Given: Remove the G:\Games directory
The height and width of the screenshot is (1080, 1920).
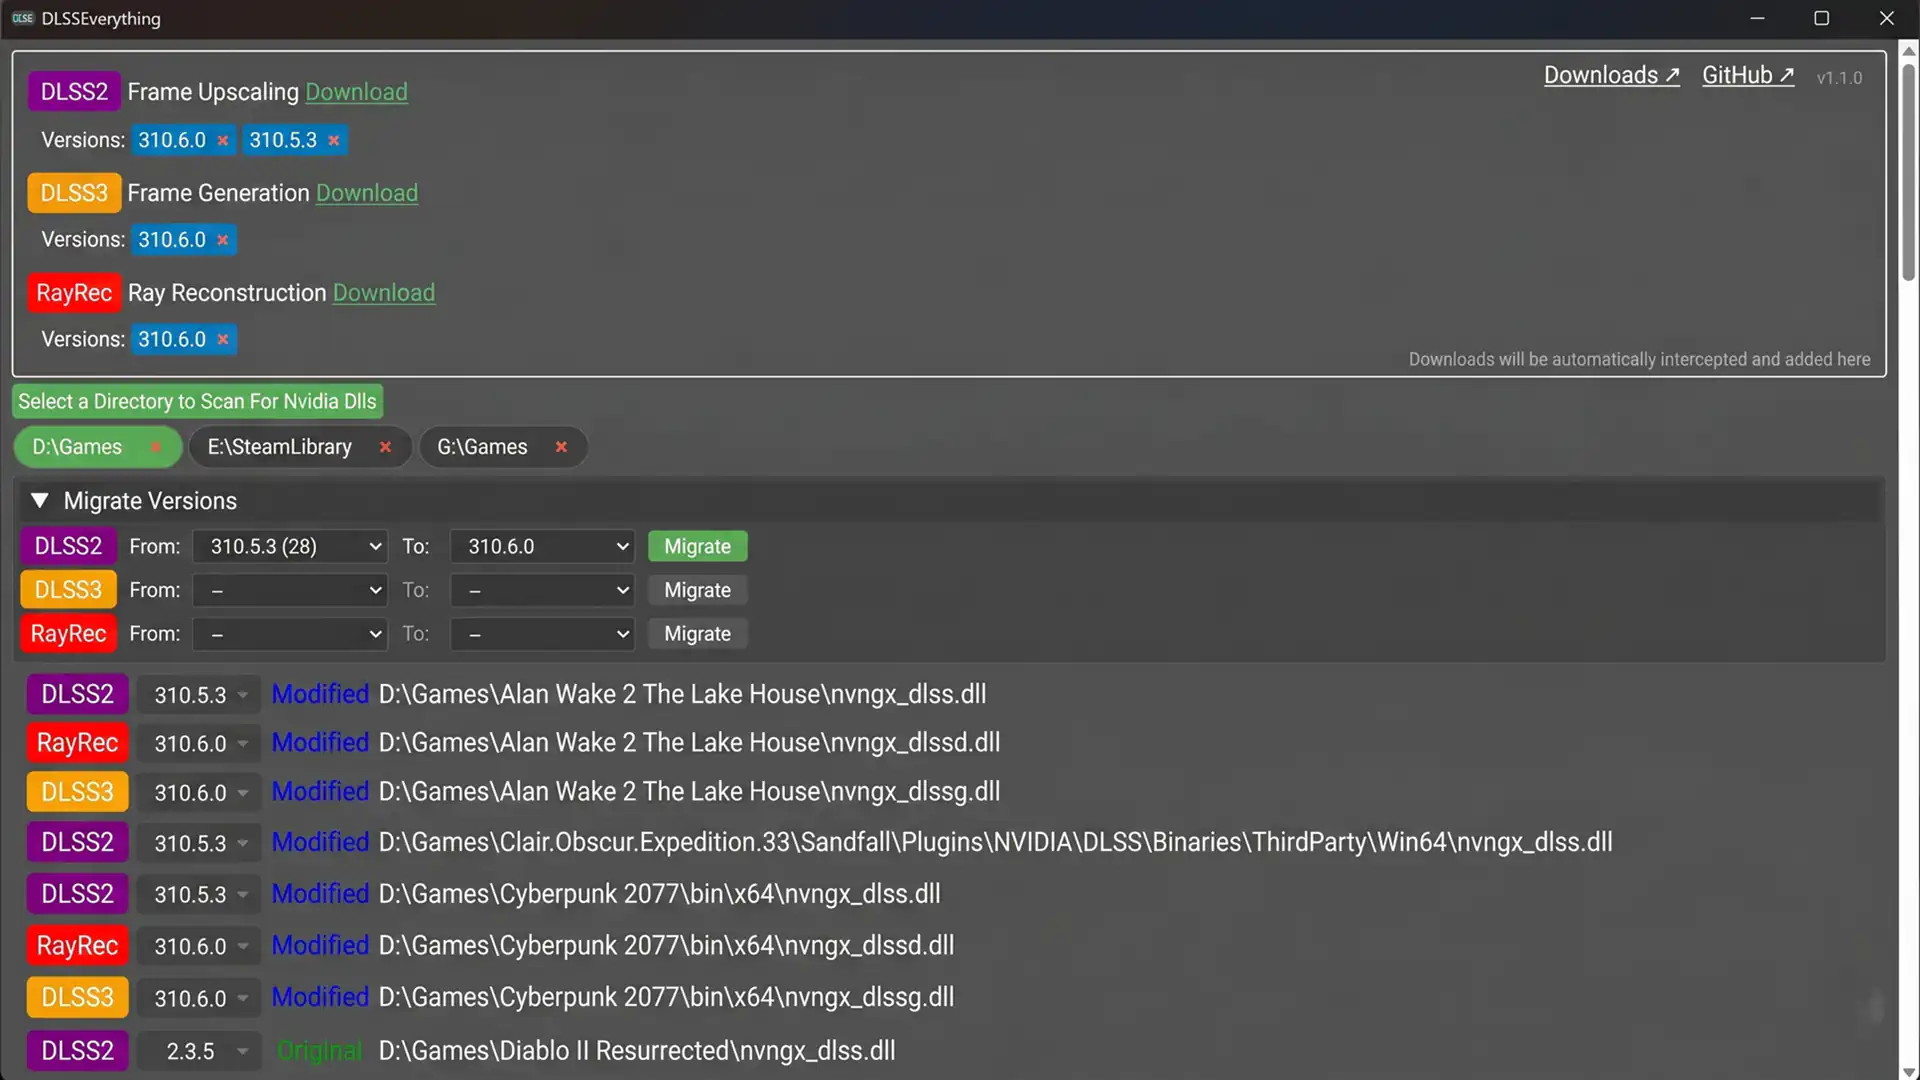Looking at the screenshot, I should (x=561, y=447).
